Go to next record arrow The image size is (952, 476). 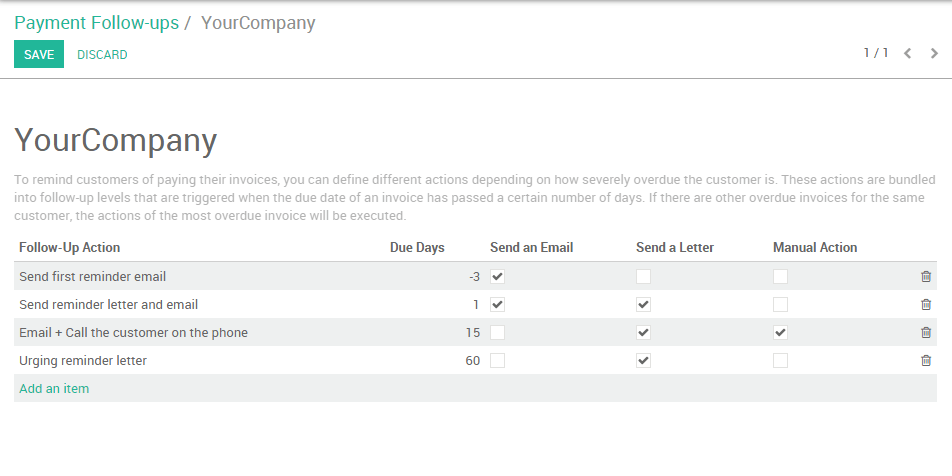(934, 54)
